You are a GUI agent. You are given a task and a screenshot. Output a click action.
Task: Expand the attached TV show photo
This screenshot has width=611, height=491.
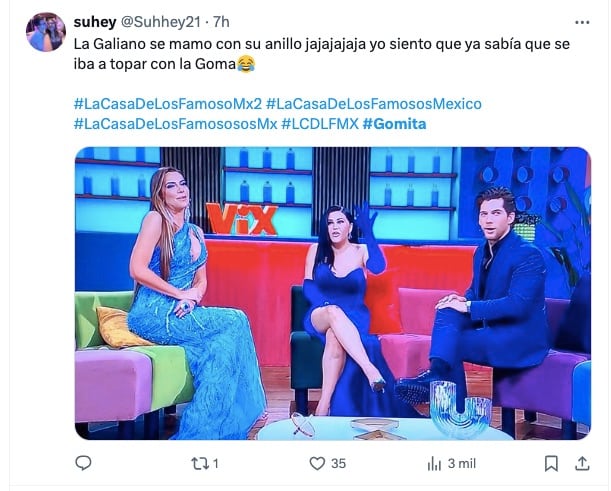(x=333, y=293)
